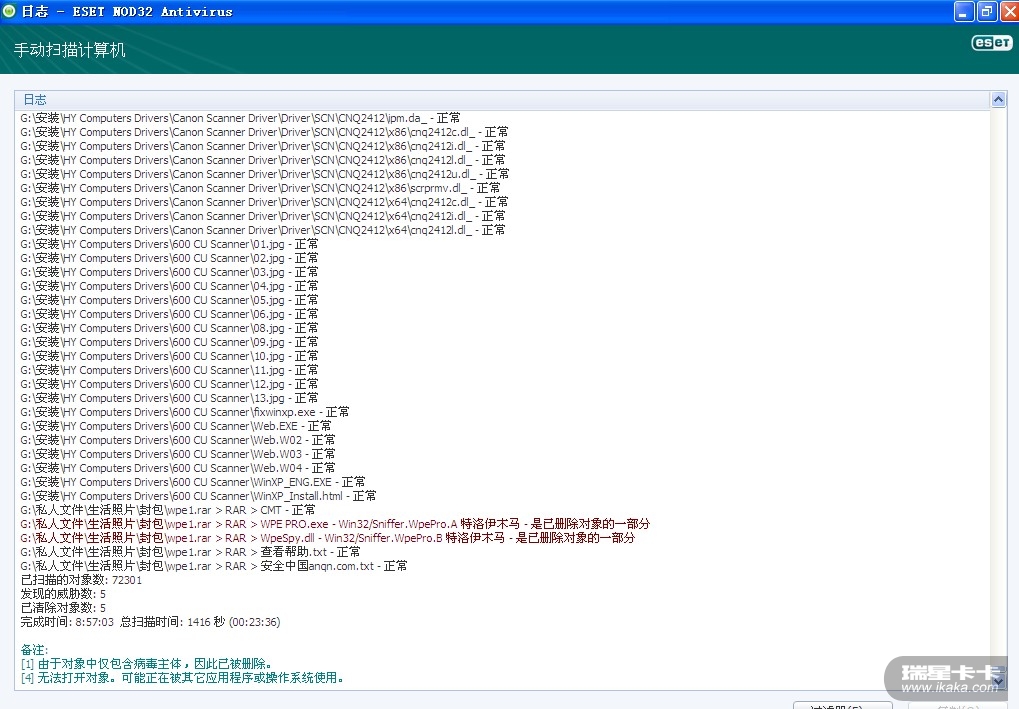
Task: Minimize the ESET NOD32 log window
Action: 963,12
